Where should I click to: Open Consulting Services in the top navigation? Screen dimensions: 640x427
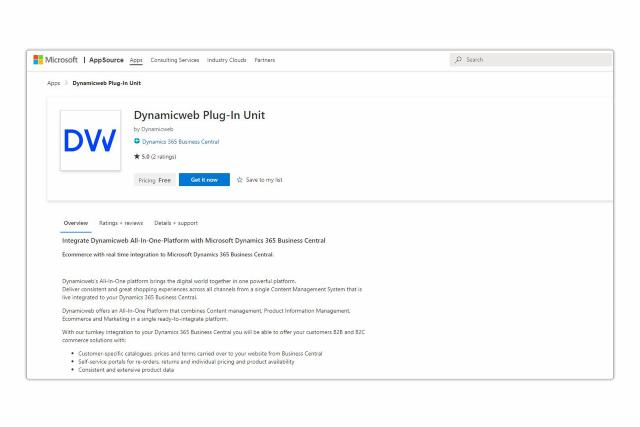pyautogui.click(x=176, y=60)
